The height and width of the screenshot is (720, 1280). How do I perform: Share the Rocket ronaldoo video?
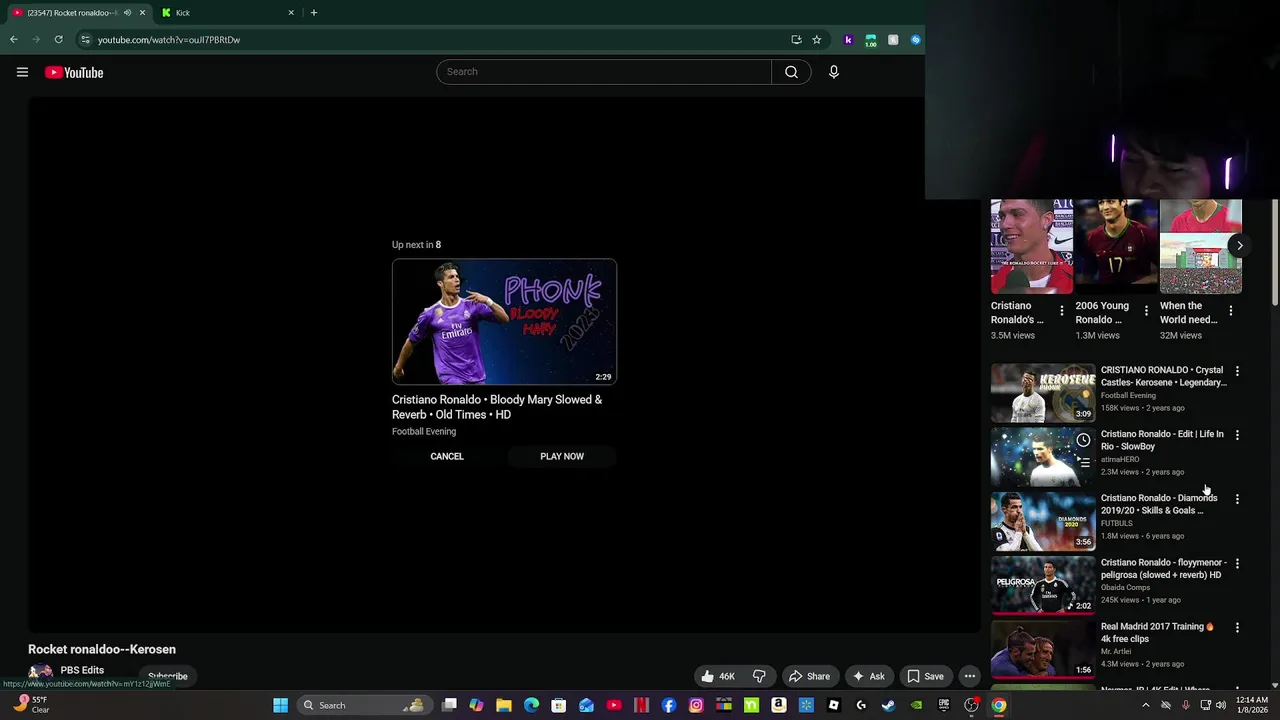click(x=809, y=676)
